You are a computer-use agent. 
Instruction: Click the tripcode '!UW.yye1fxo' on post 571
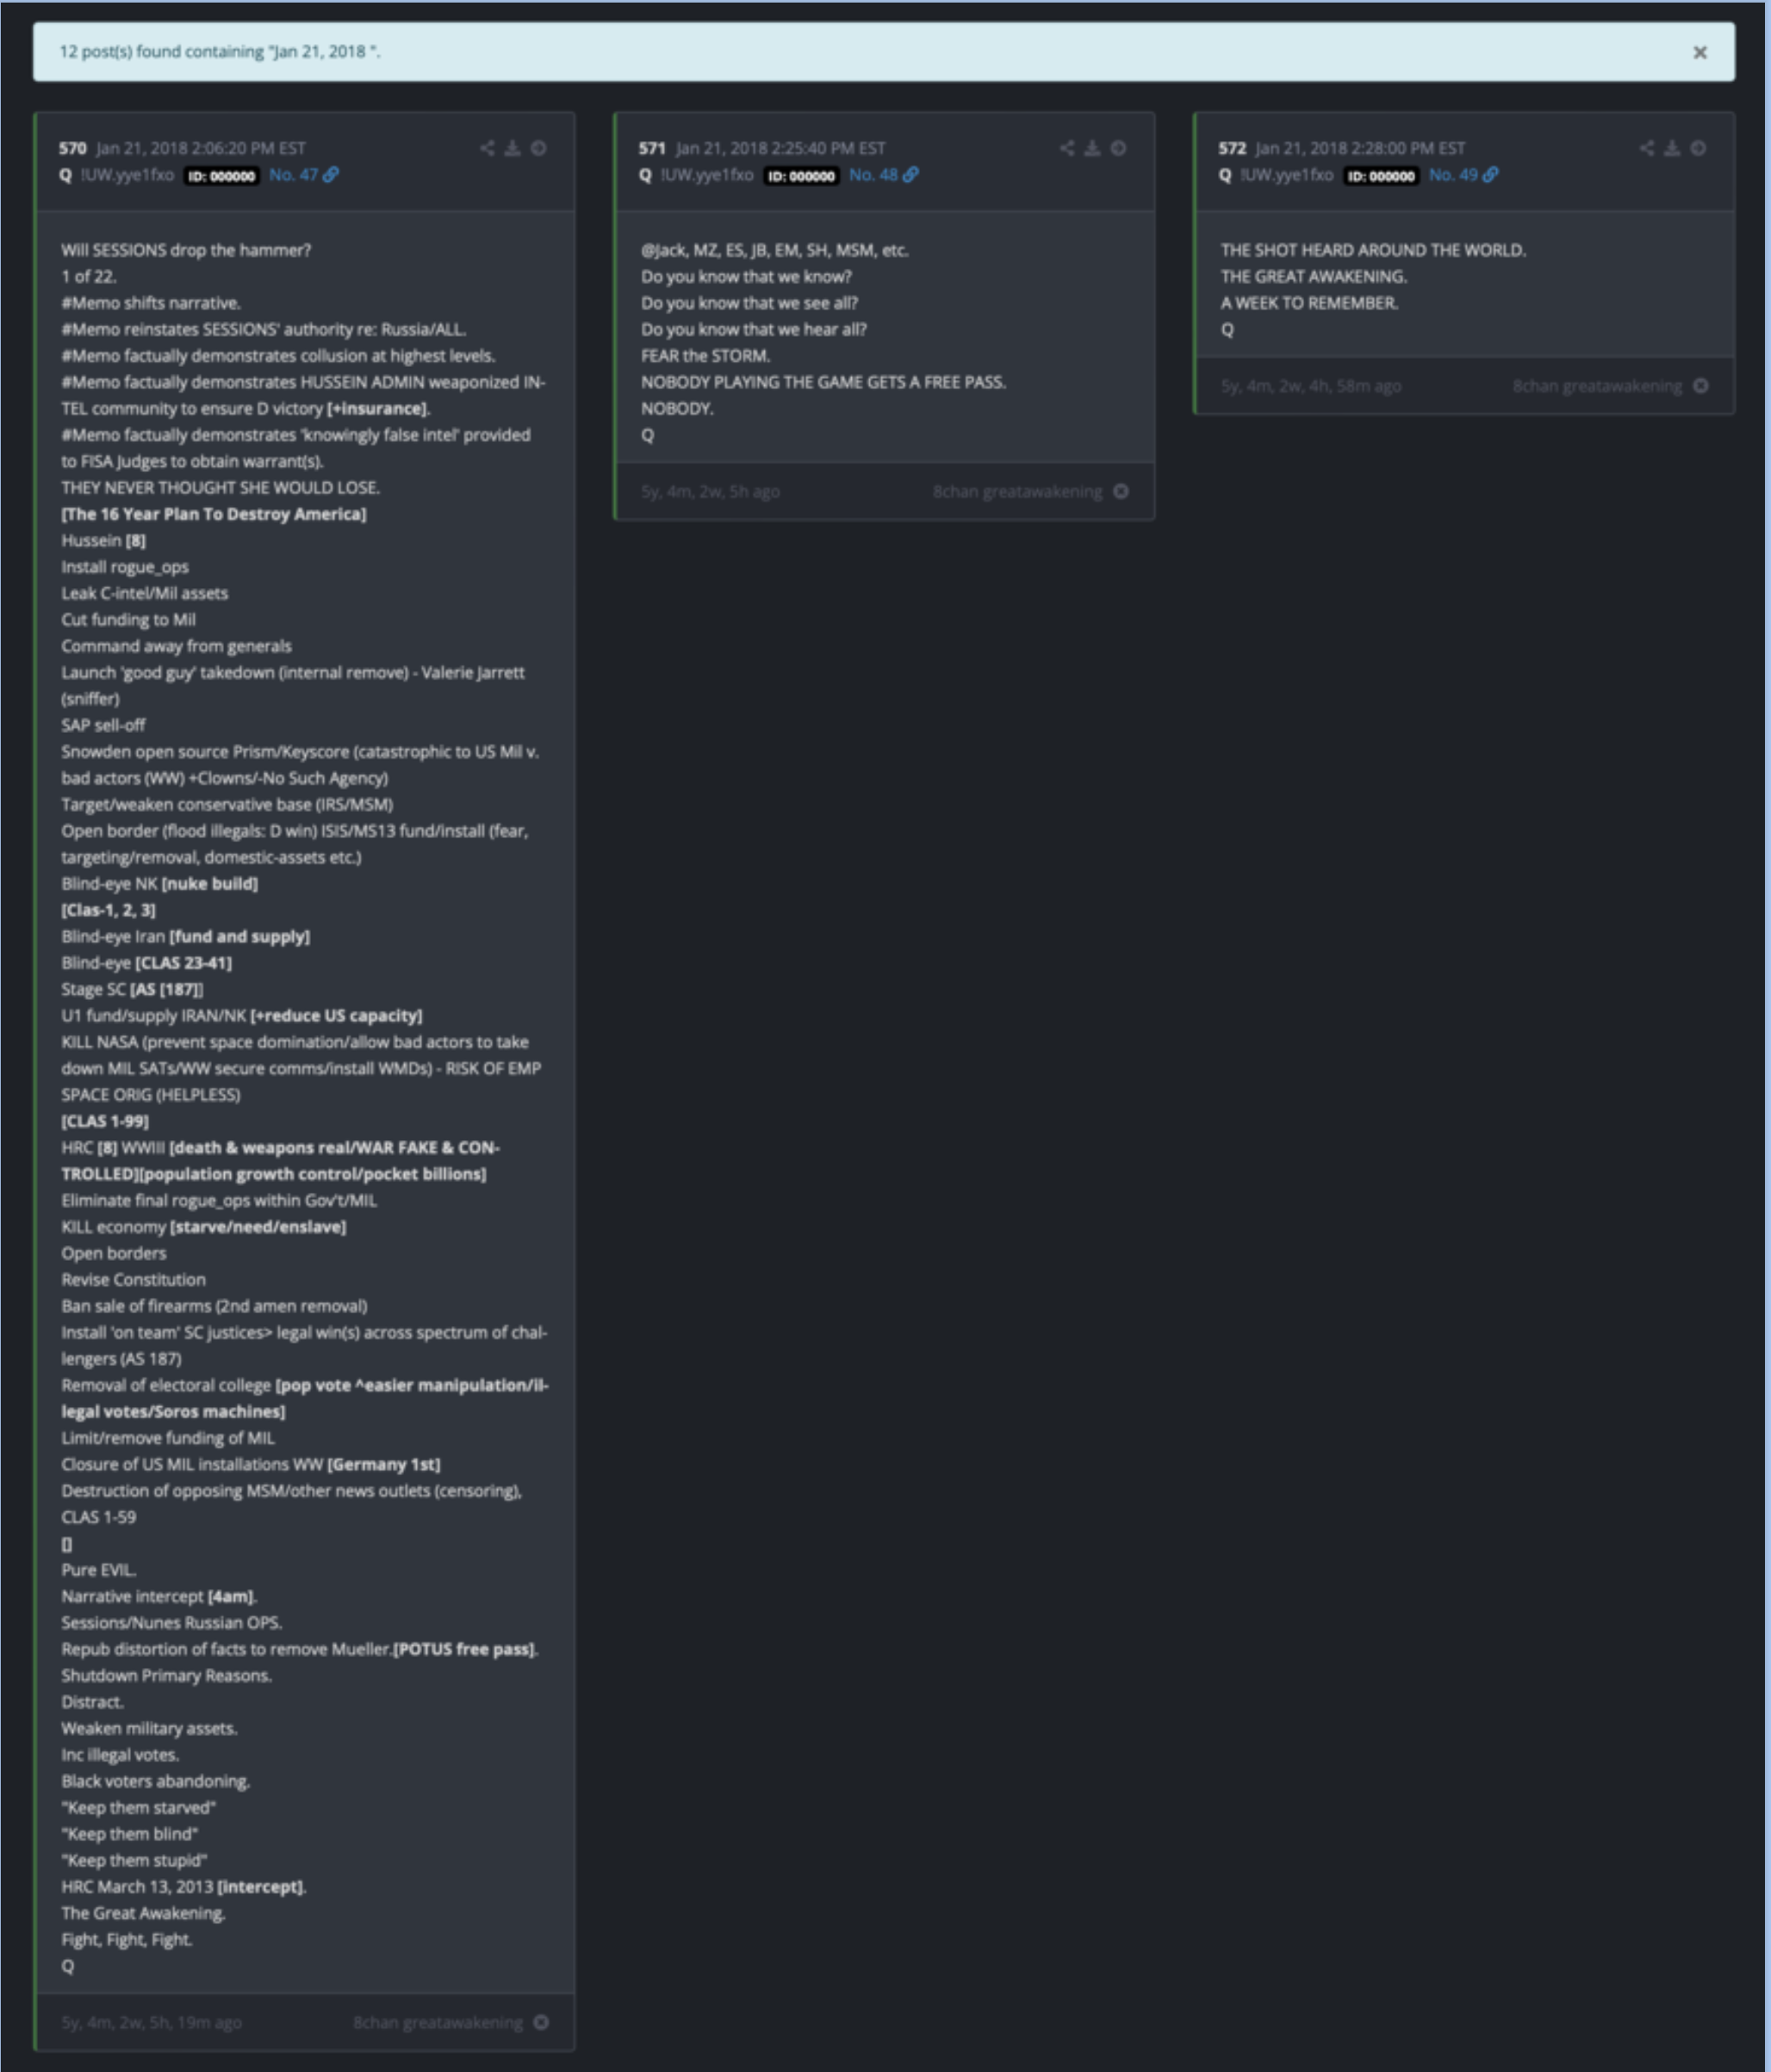(x=707, y=175)
